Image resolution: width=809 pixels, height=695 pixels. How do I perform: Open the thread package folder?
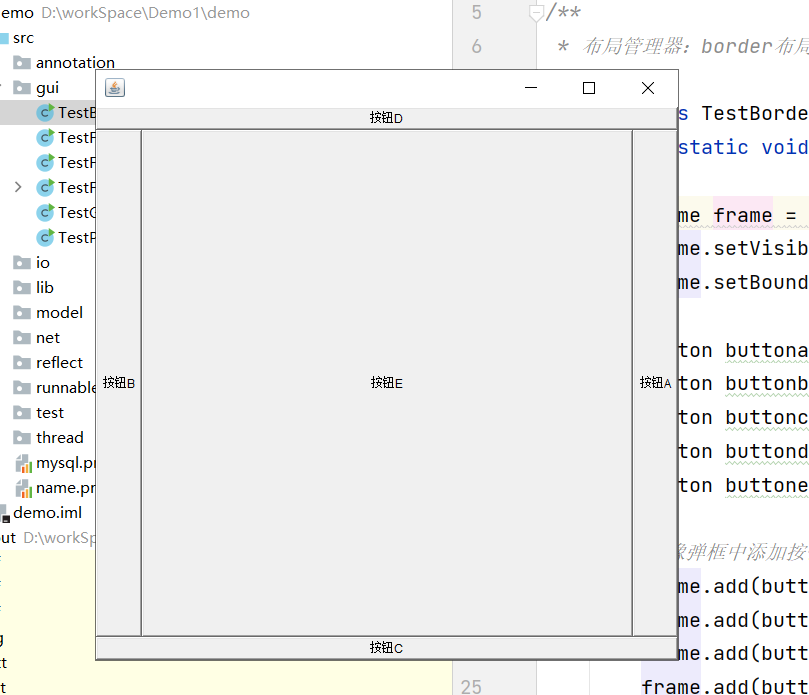tap(59, 438)
